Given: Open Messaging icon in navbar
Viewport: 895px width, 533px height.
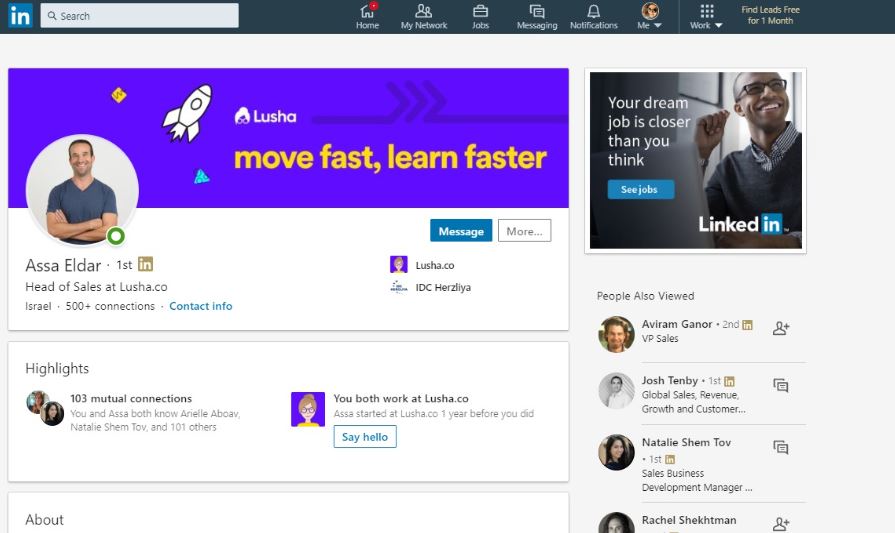Looking at the screenshot, I should pos(537,17).
